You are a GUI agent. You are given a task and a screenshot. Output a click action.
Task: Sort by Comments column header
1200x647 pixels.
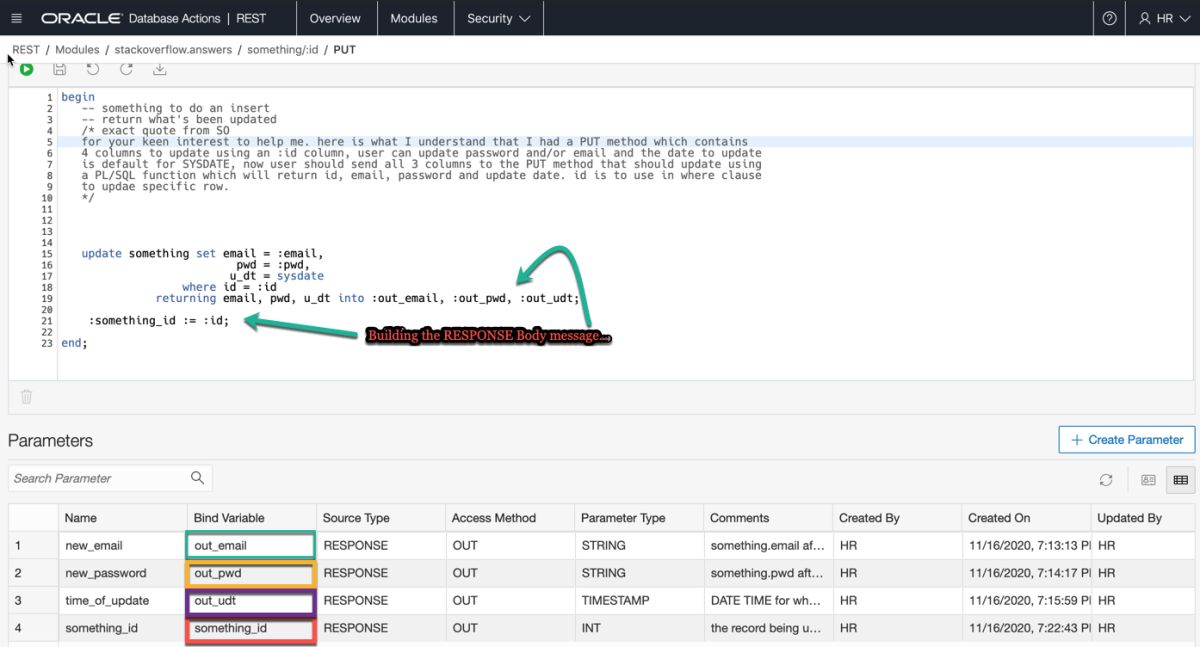767,518
